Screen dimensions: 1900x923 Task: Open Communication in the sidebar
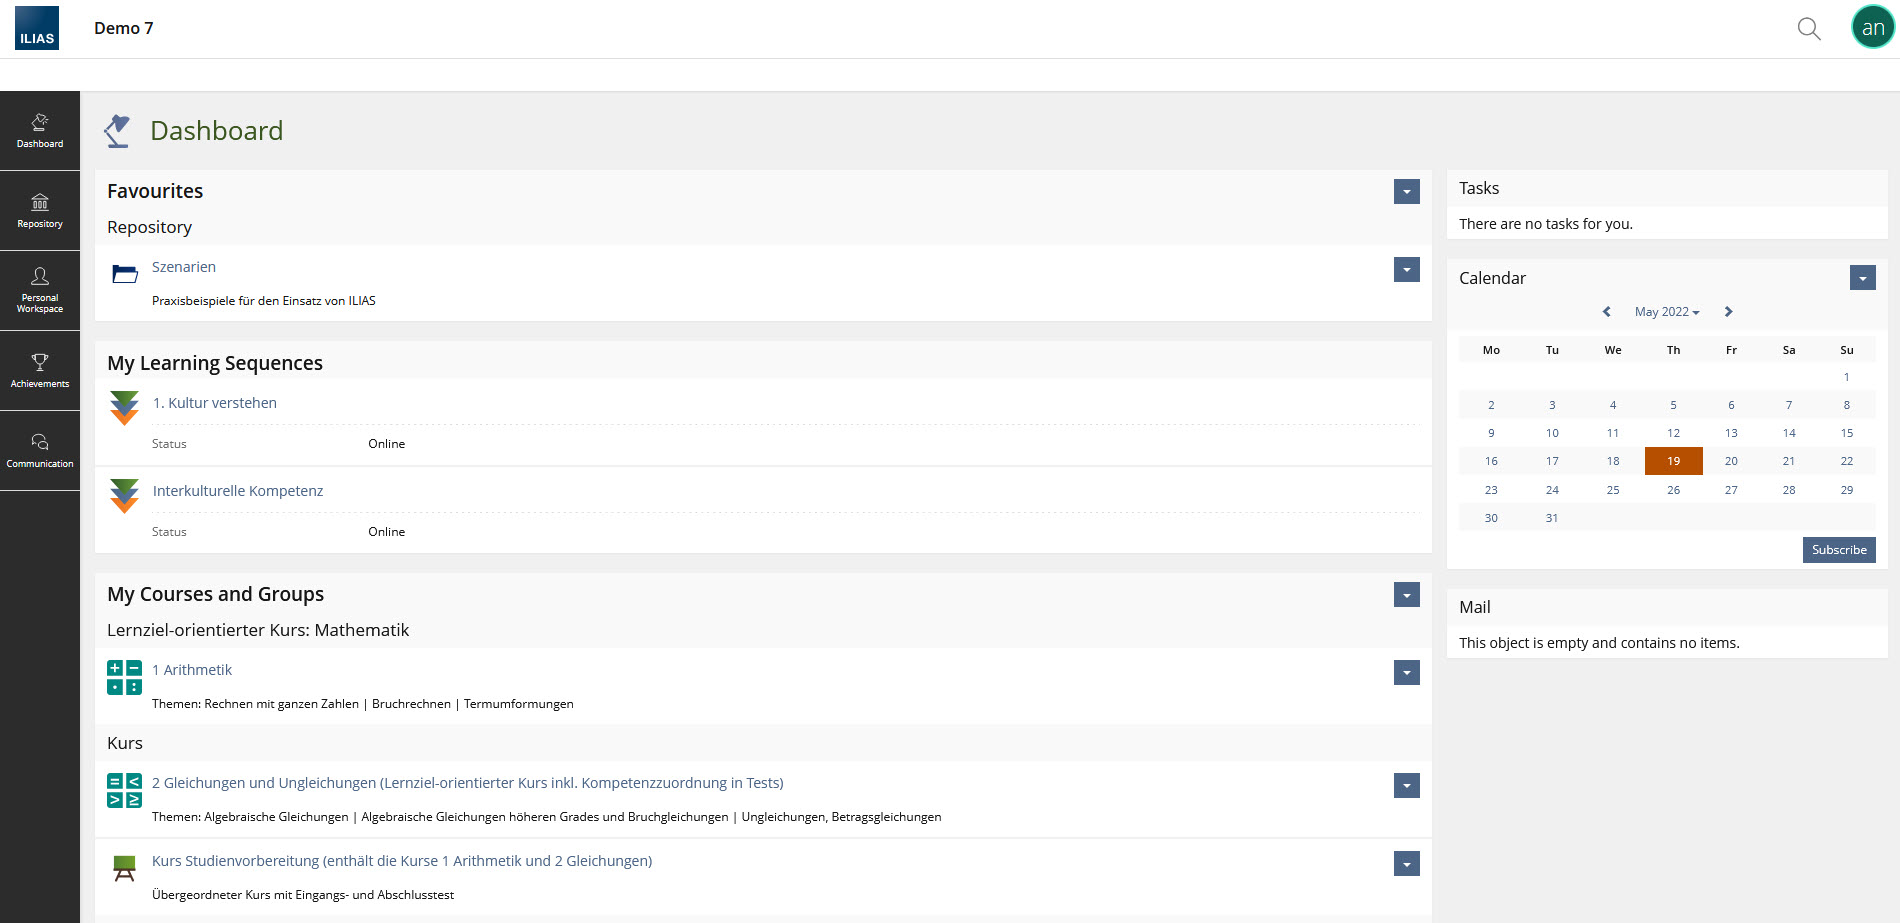(x=40, y=450)
